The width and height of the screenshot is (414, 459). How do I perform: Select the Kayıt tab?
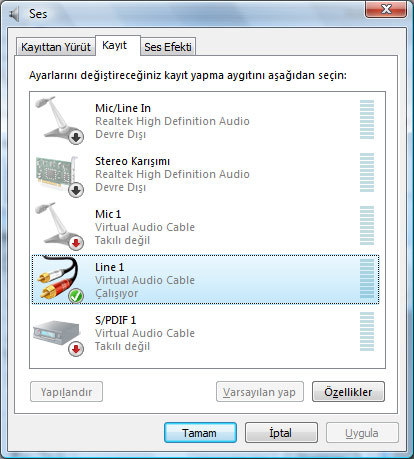tap(117, 45)
